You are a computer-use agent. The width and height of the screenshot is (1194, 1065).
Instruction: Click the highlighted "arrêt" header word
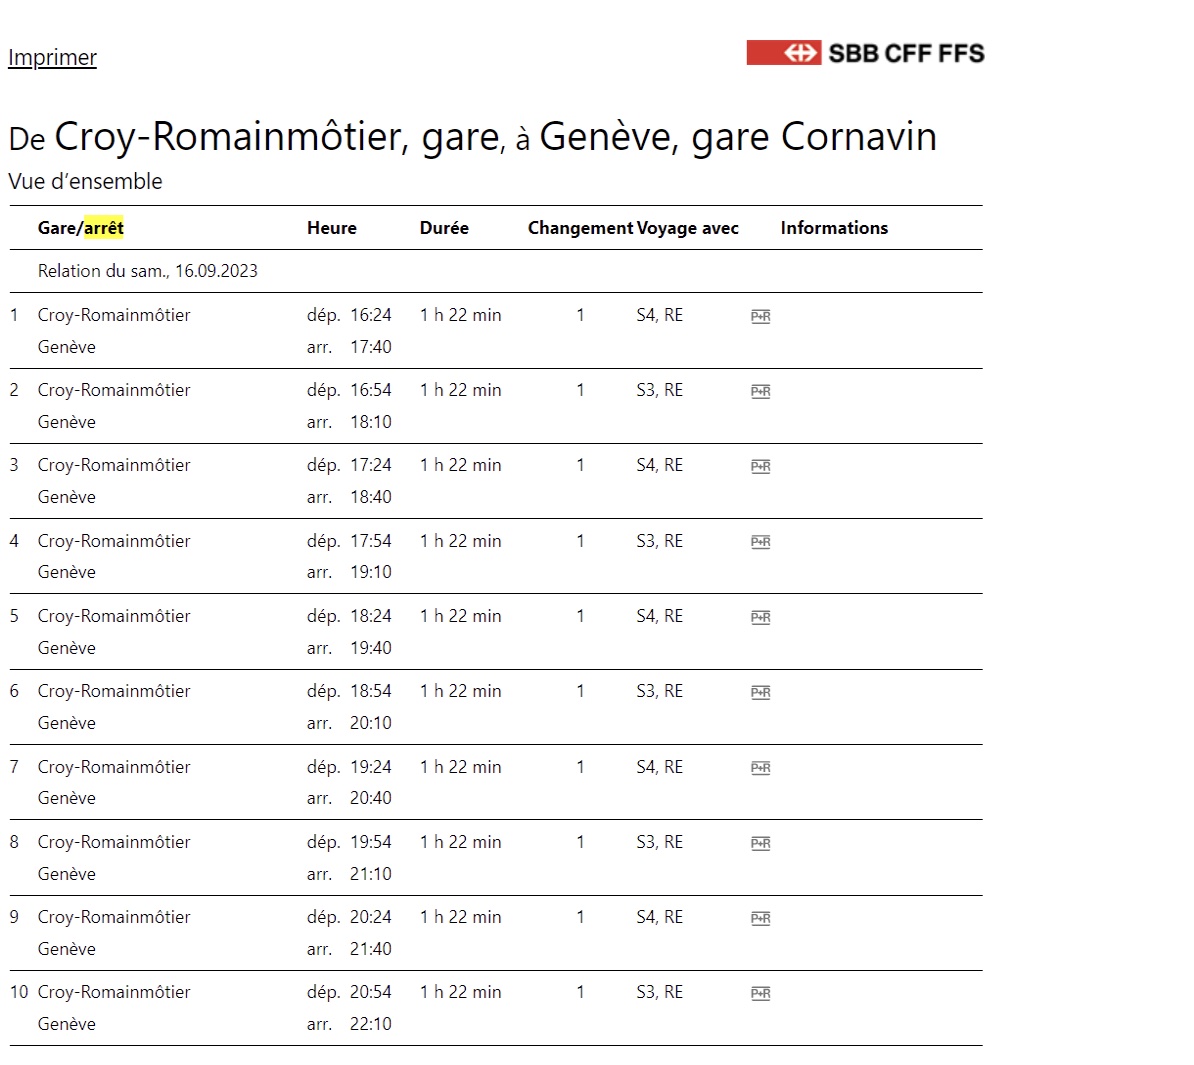pos(104,228)
